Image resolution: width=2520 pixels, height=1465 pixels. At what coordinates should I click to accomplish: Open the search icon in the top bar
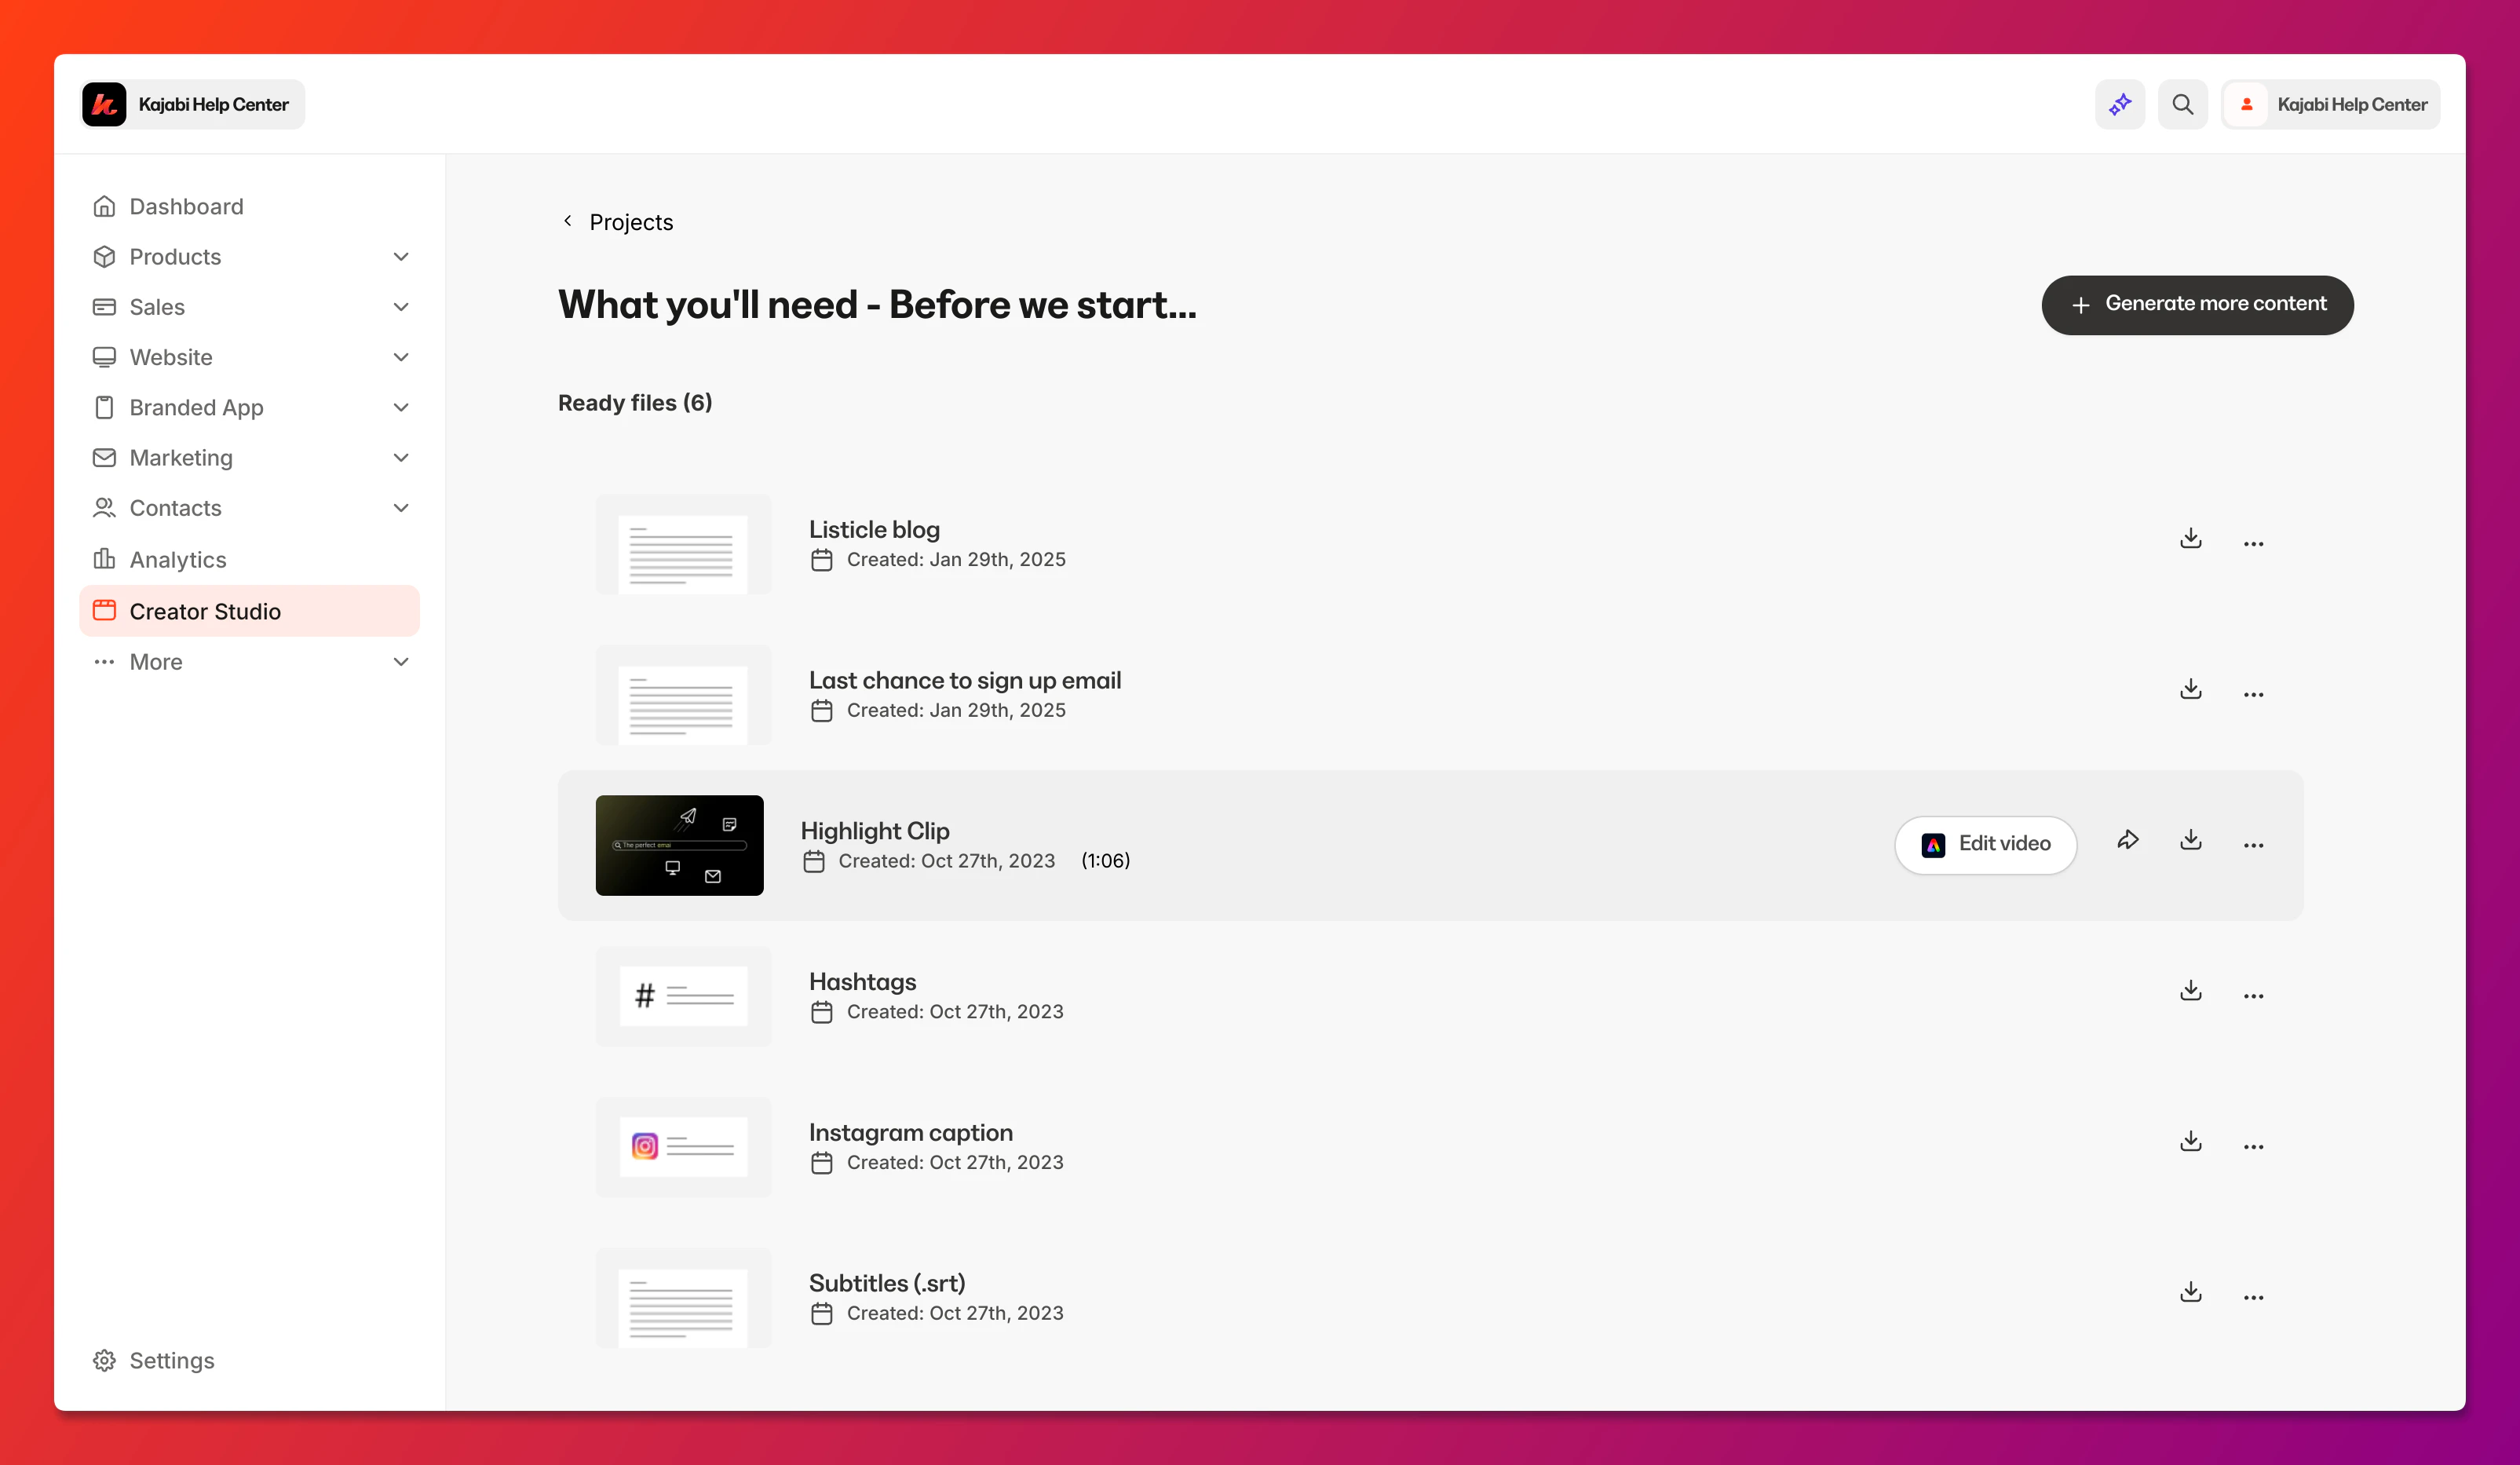coord(2183,103)
